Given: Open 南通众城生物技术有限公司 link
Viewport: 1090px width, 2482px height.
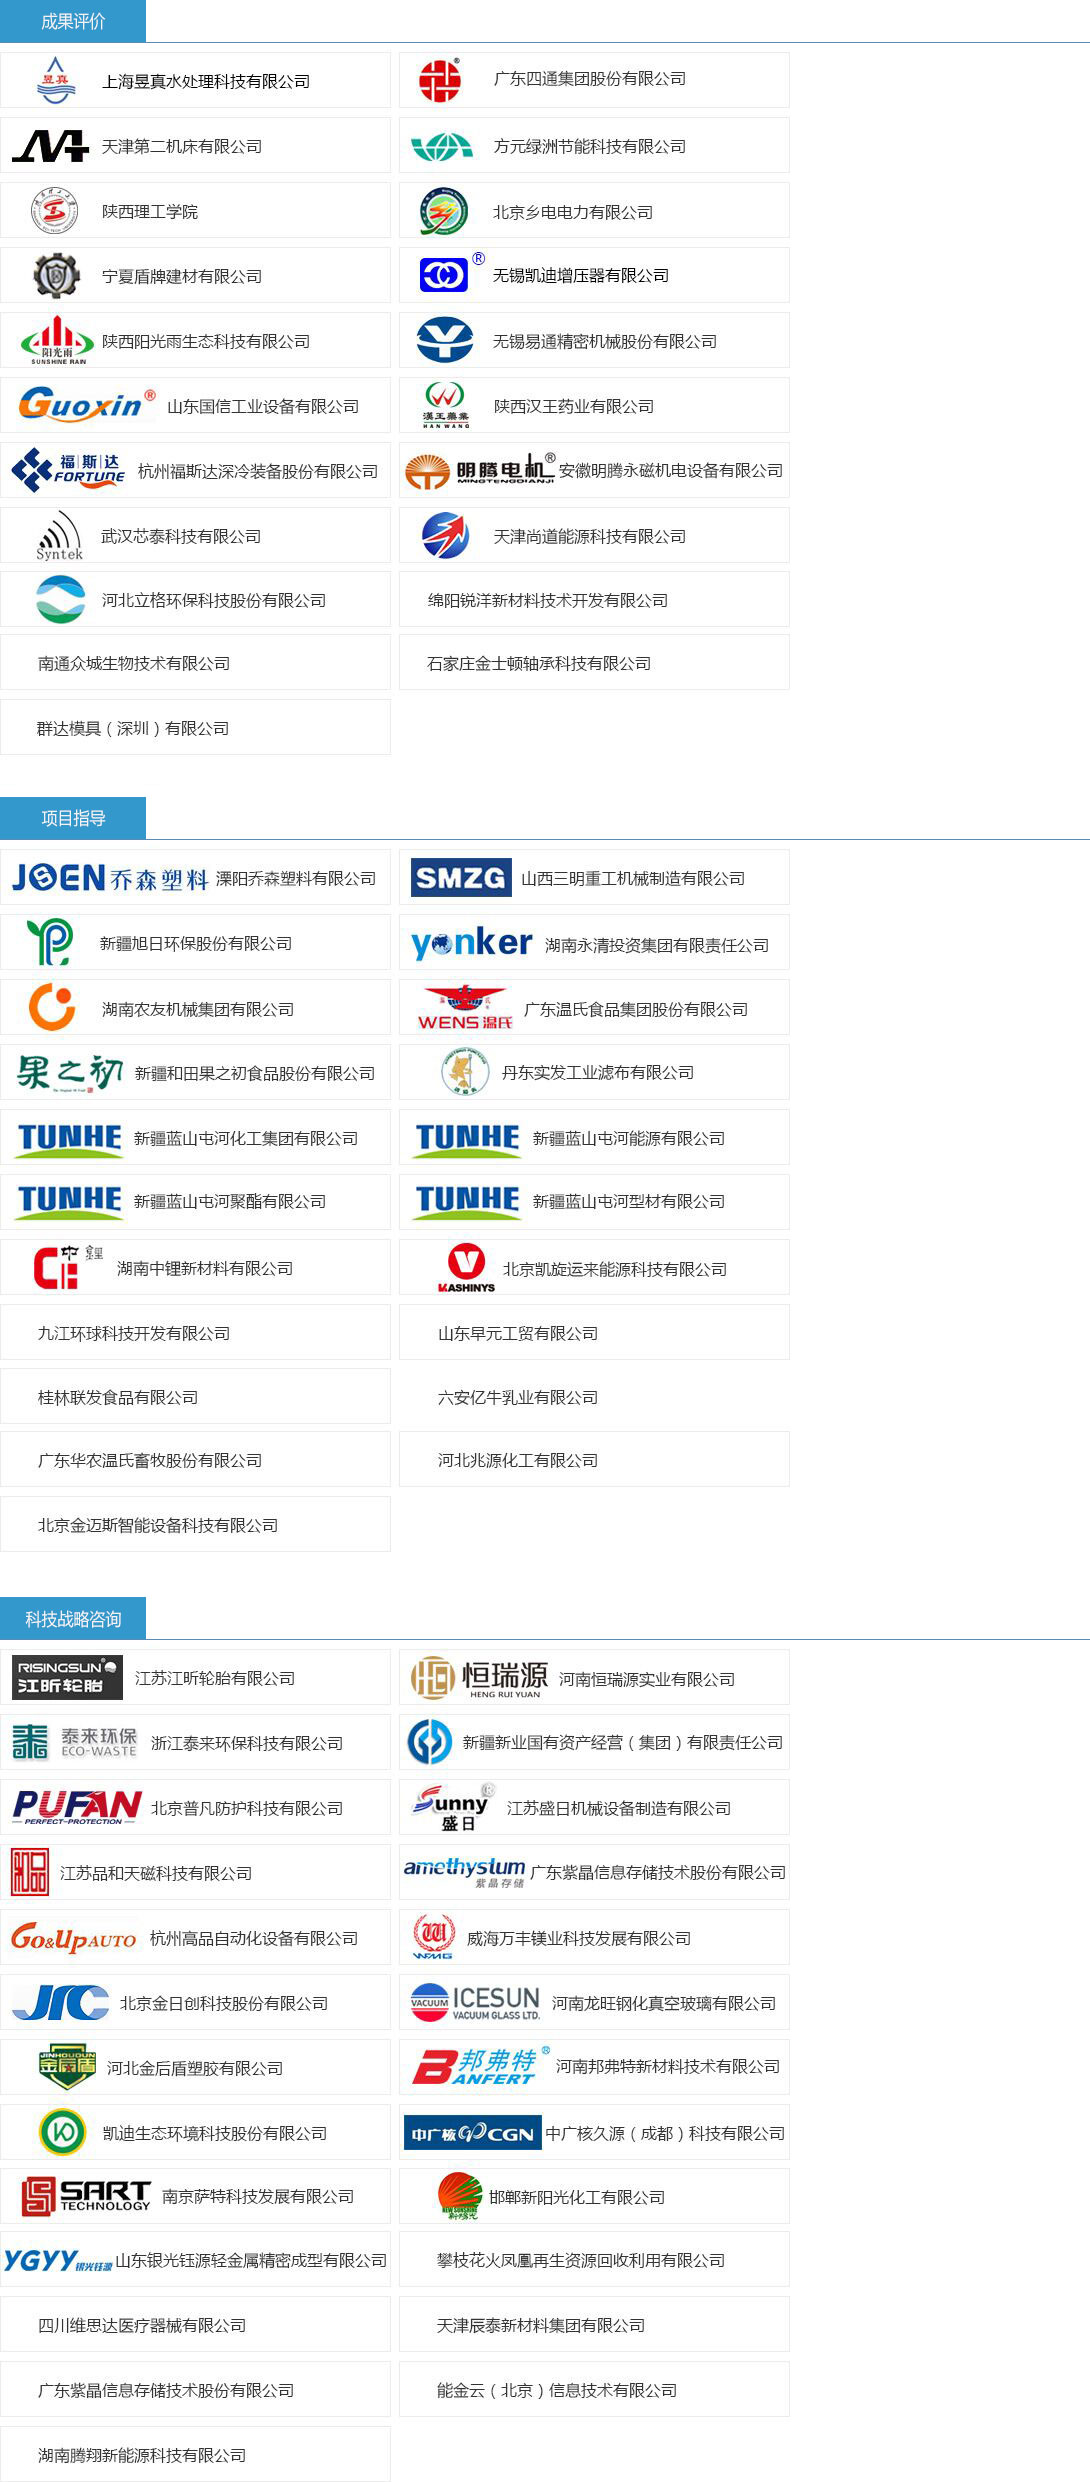Looking at the screenshot, I should [134, 663].
